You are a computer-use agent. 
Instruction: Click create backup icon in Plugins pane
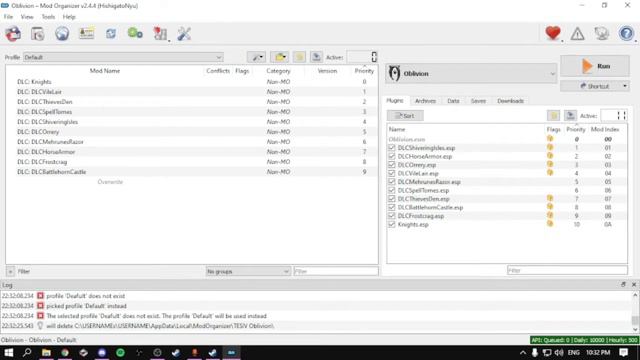(571, 116)
